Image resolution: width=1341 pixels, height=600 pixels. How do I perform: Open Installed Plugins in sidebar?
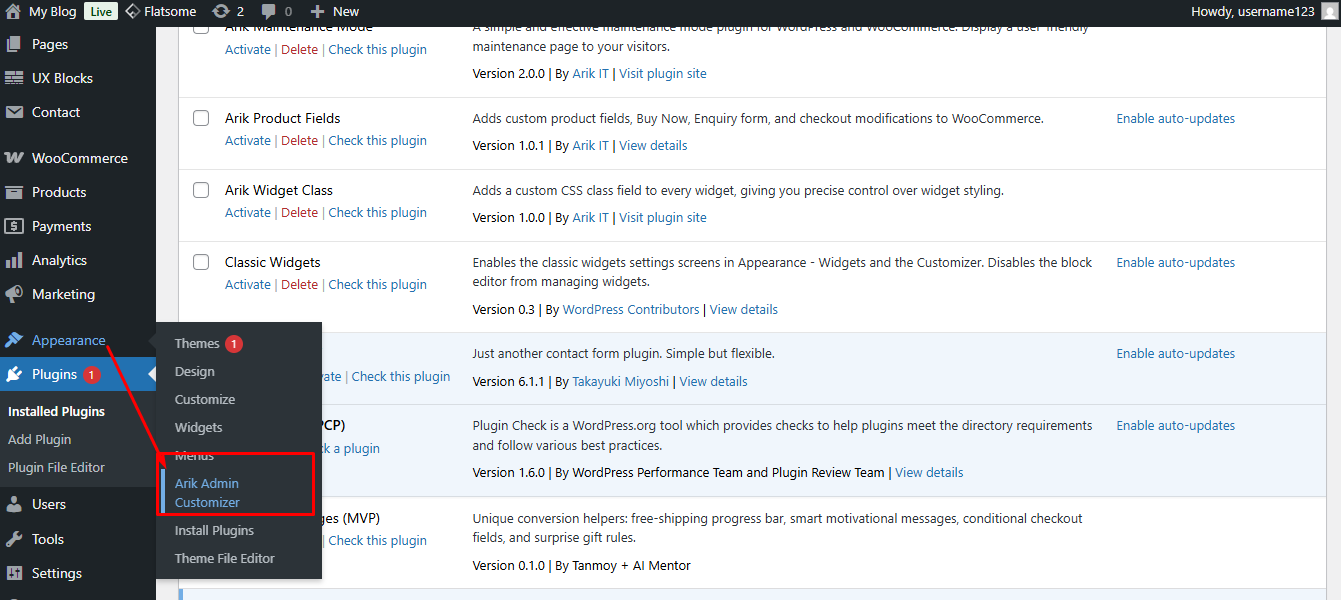(x=56, y=411)
